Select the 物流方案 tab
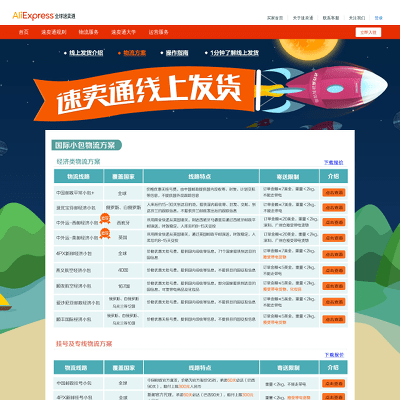This screenshot has height=400, width=400. [135, 53]
